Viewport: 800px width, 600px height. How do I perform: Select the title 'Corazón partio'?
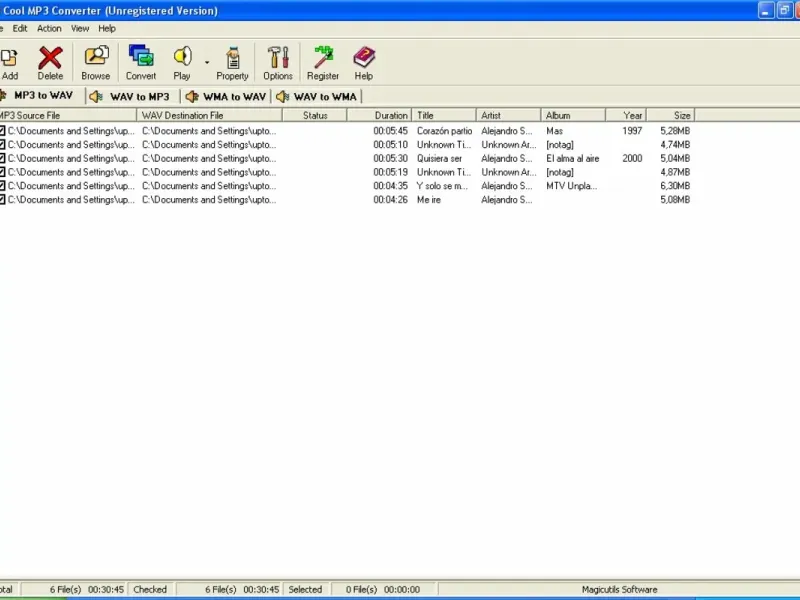click(x=444, y=131)
